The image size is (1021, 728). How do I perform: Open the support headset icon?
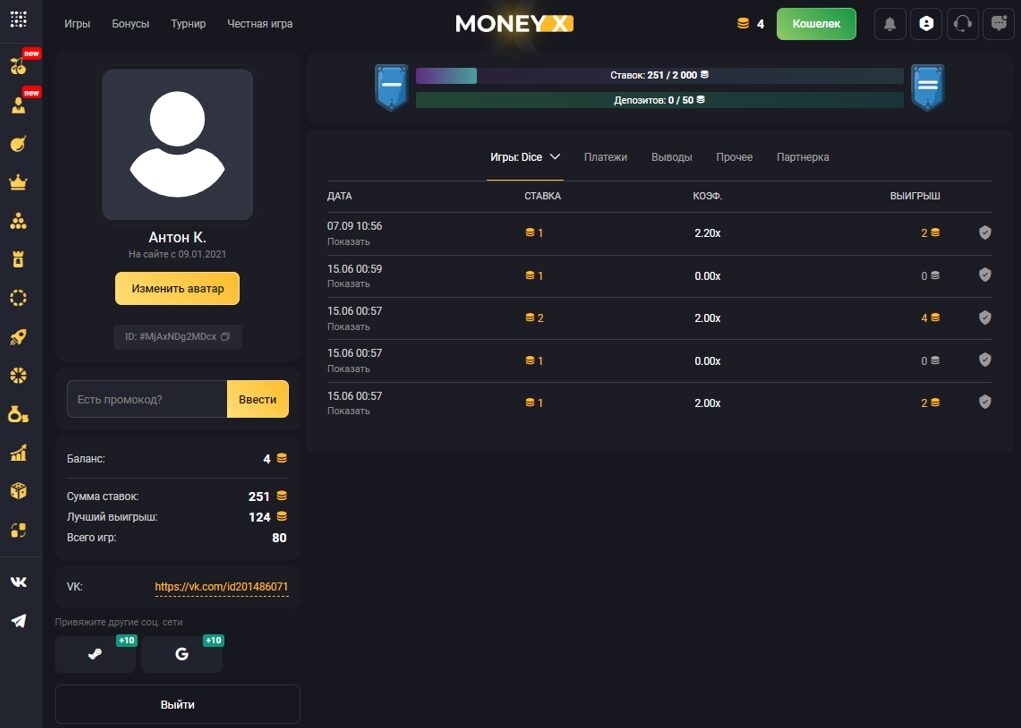coord(962,24)
